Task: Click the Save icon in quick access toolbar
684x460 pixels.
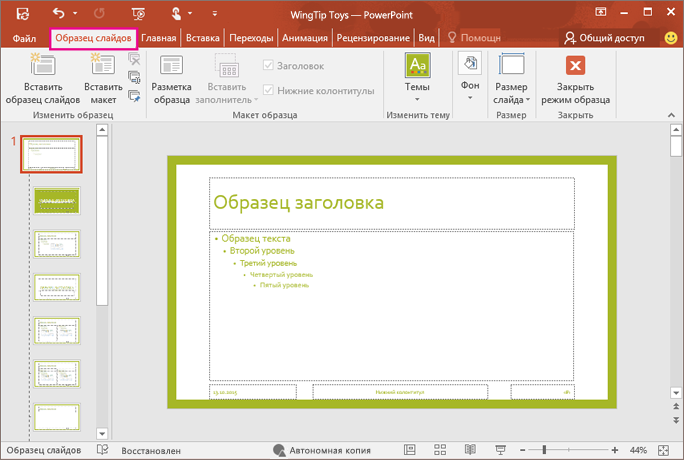Action: (x=22, y=14)
